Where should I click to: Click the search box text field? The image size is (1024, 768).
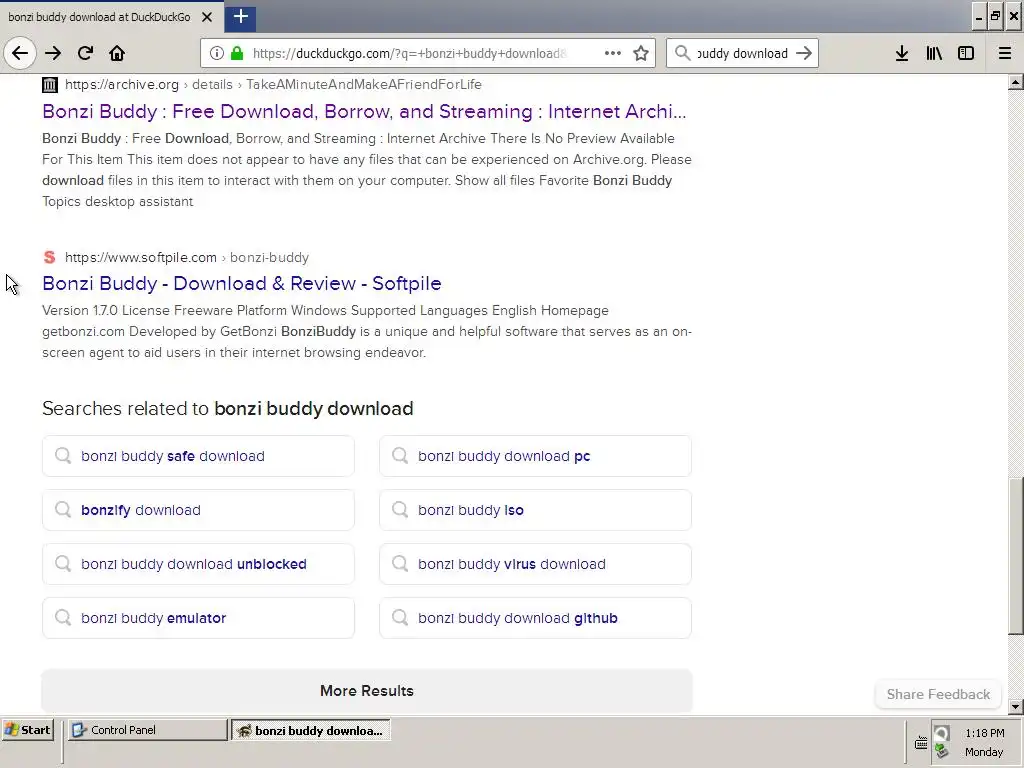(x=743, y=54)
